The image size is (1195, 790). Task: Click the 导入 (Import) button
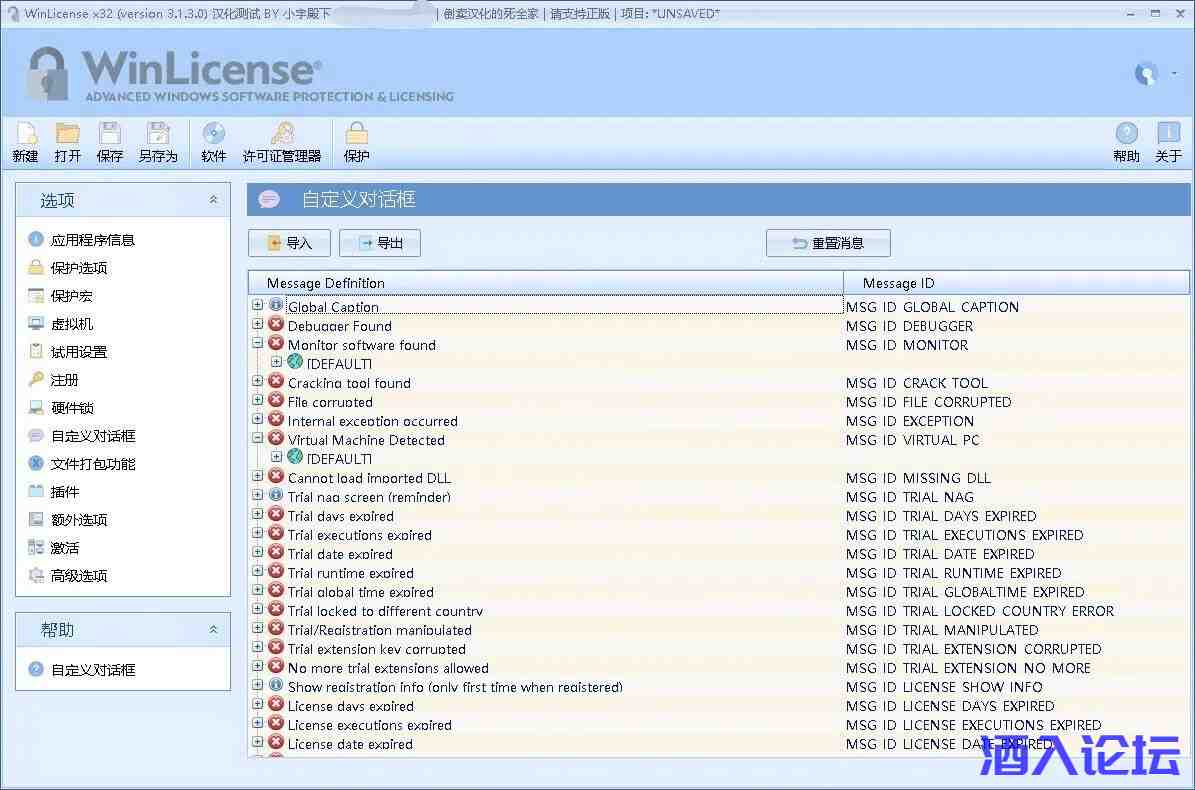[x=289, y=243]
